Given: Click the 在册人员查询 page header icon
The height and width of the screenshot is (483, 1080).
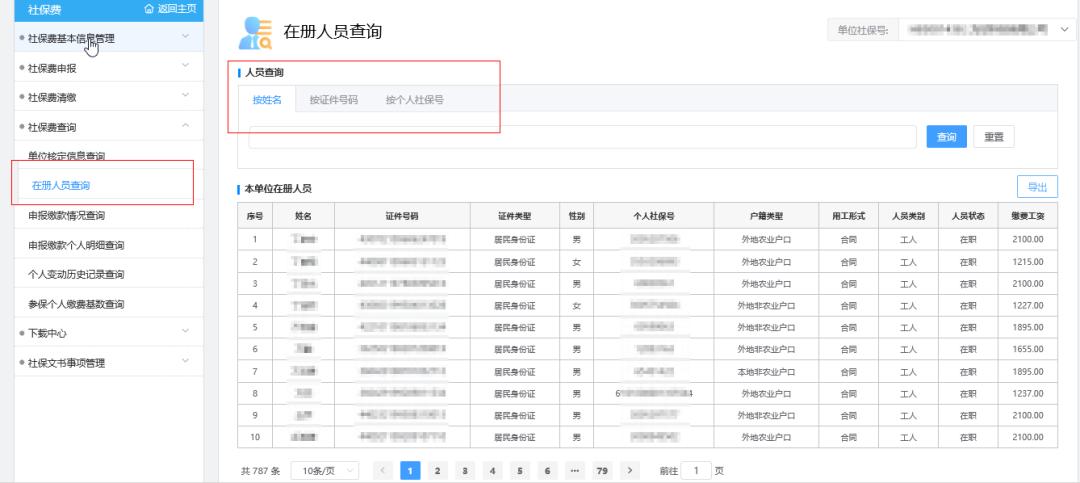Looking at the screenshot, I should (254, 33).
